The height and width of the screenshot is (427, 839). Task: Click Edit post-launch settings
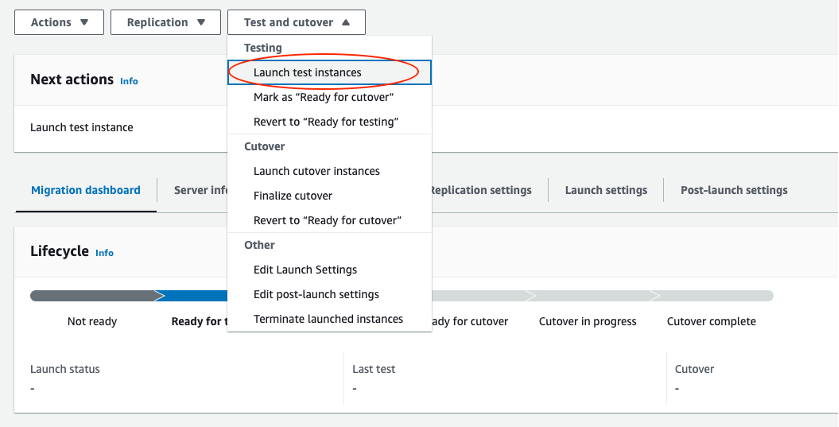point(316,295)
